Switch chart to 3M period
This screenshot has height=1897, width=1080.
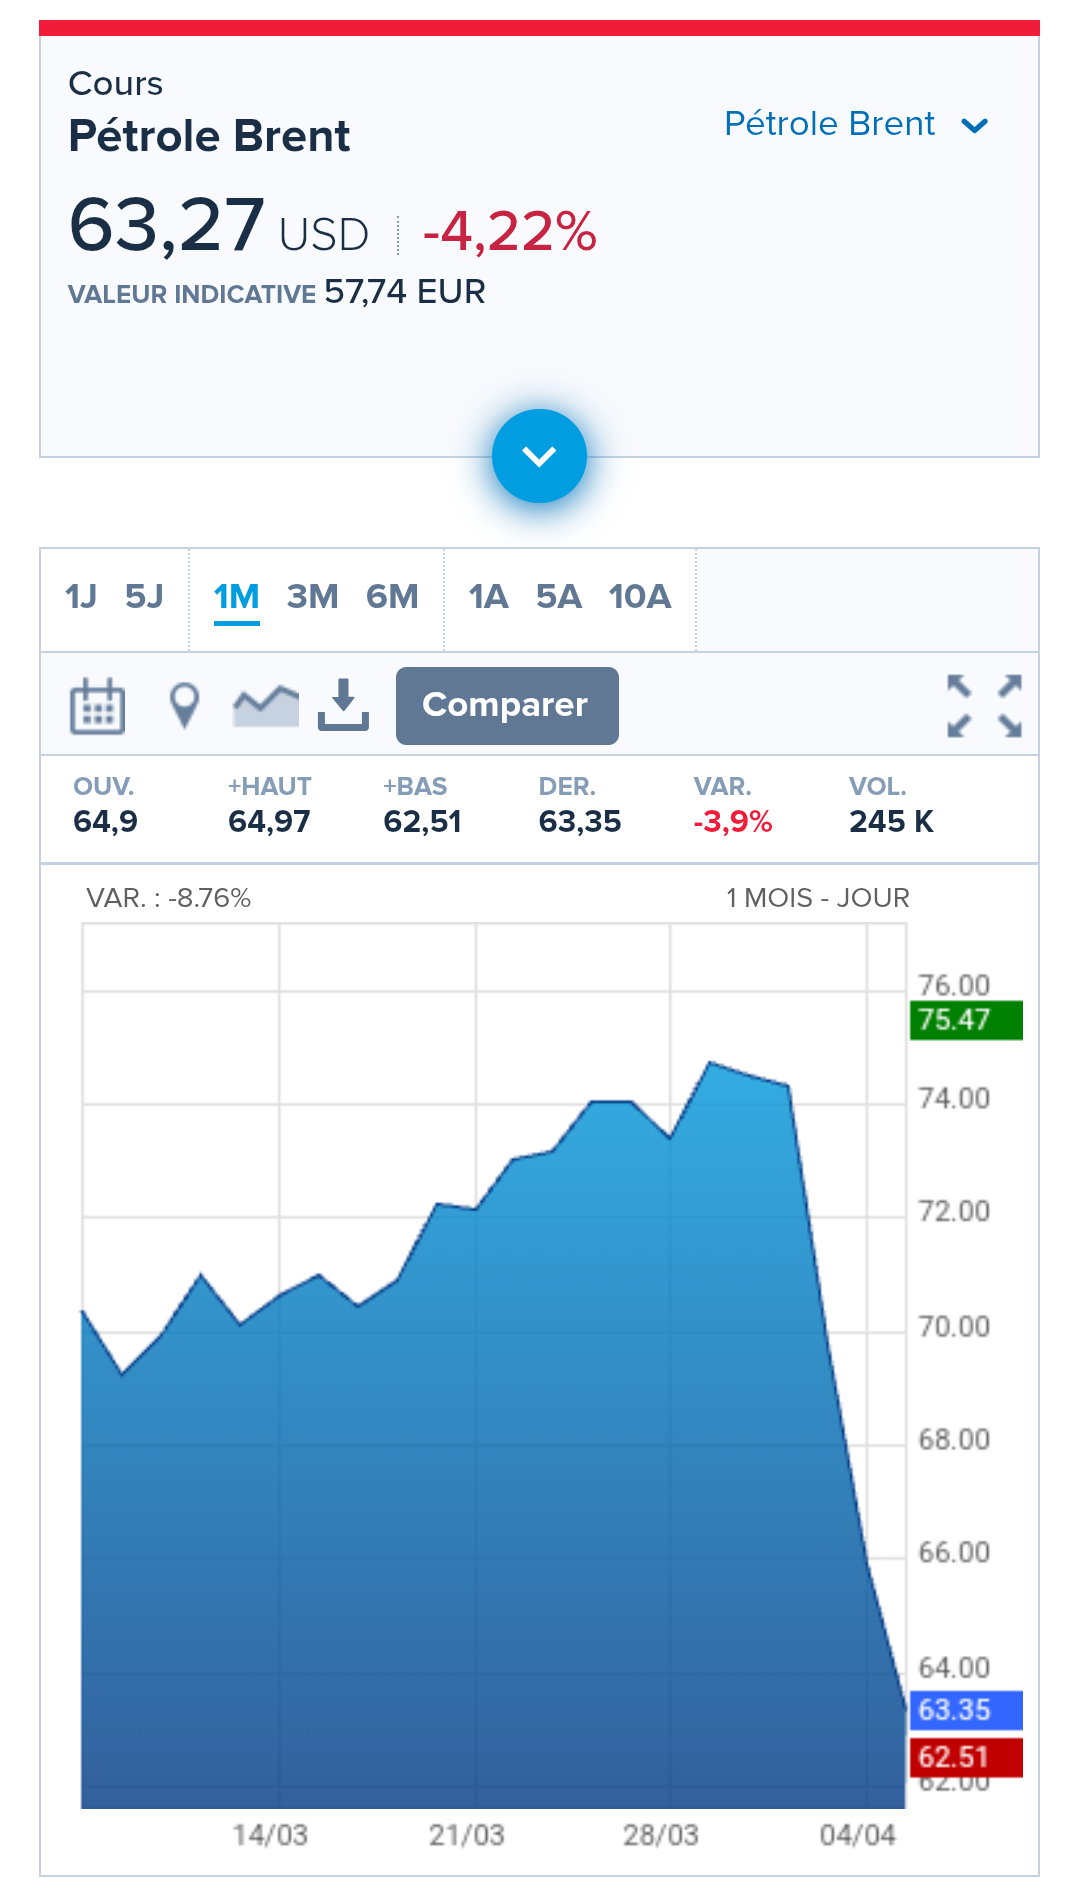[312, 597]
